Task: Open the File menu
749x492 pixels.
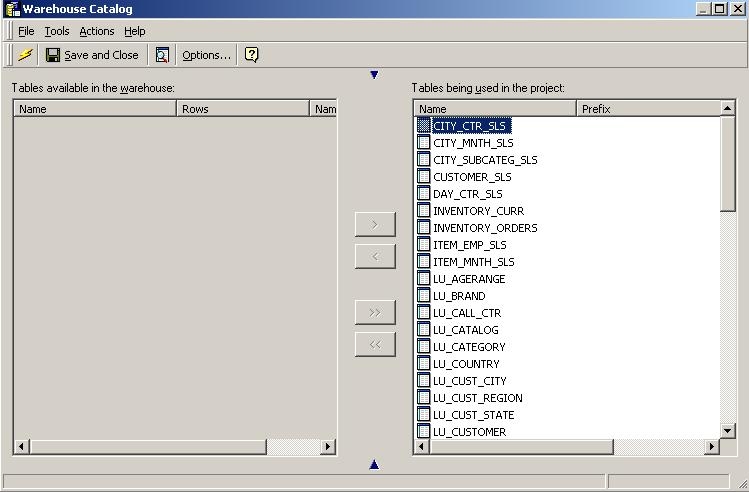Action: tap(26, 31)
